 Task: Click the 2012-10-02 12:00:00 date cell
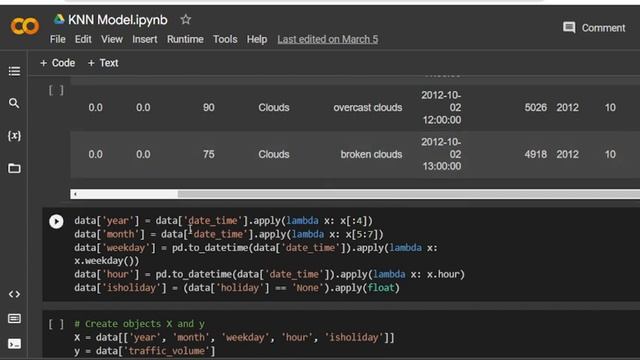click(441, 108)
